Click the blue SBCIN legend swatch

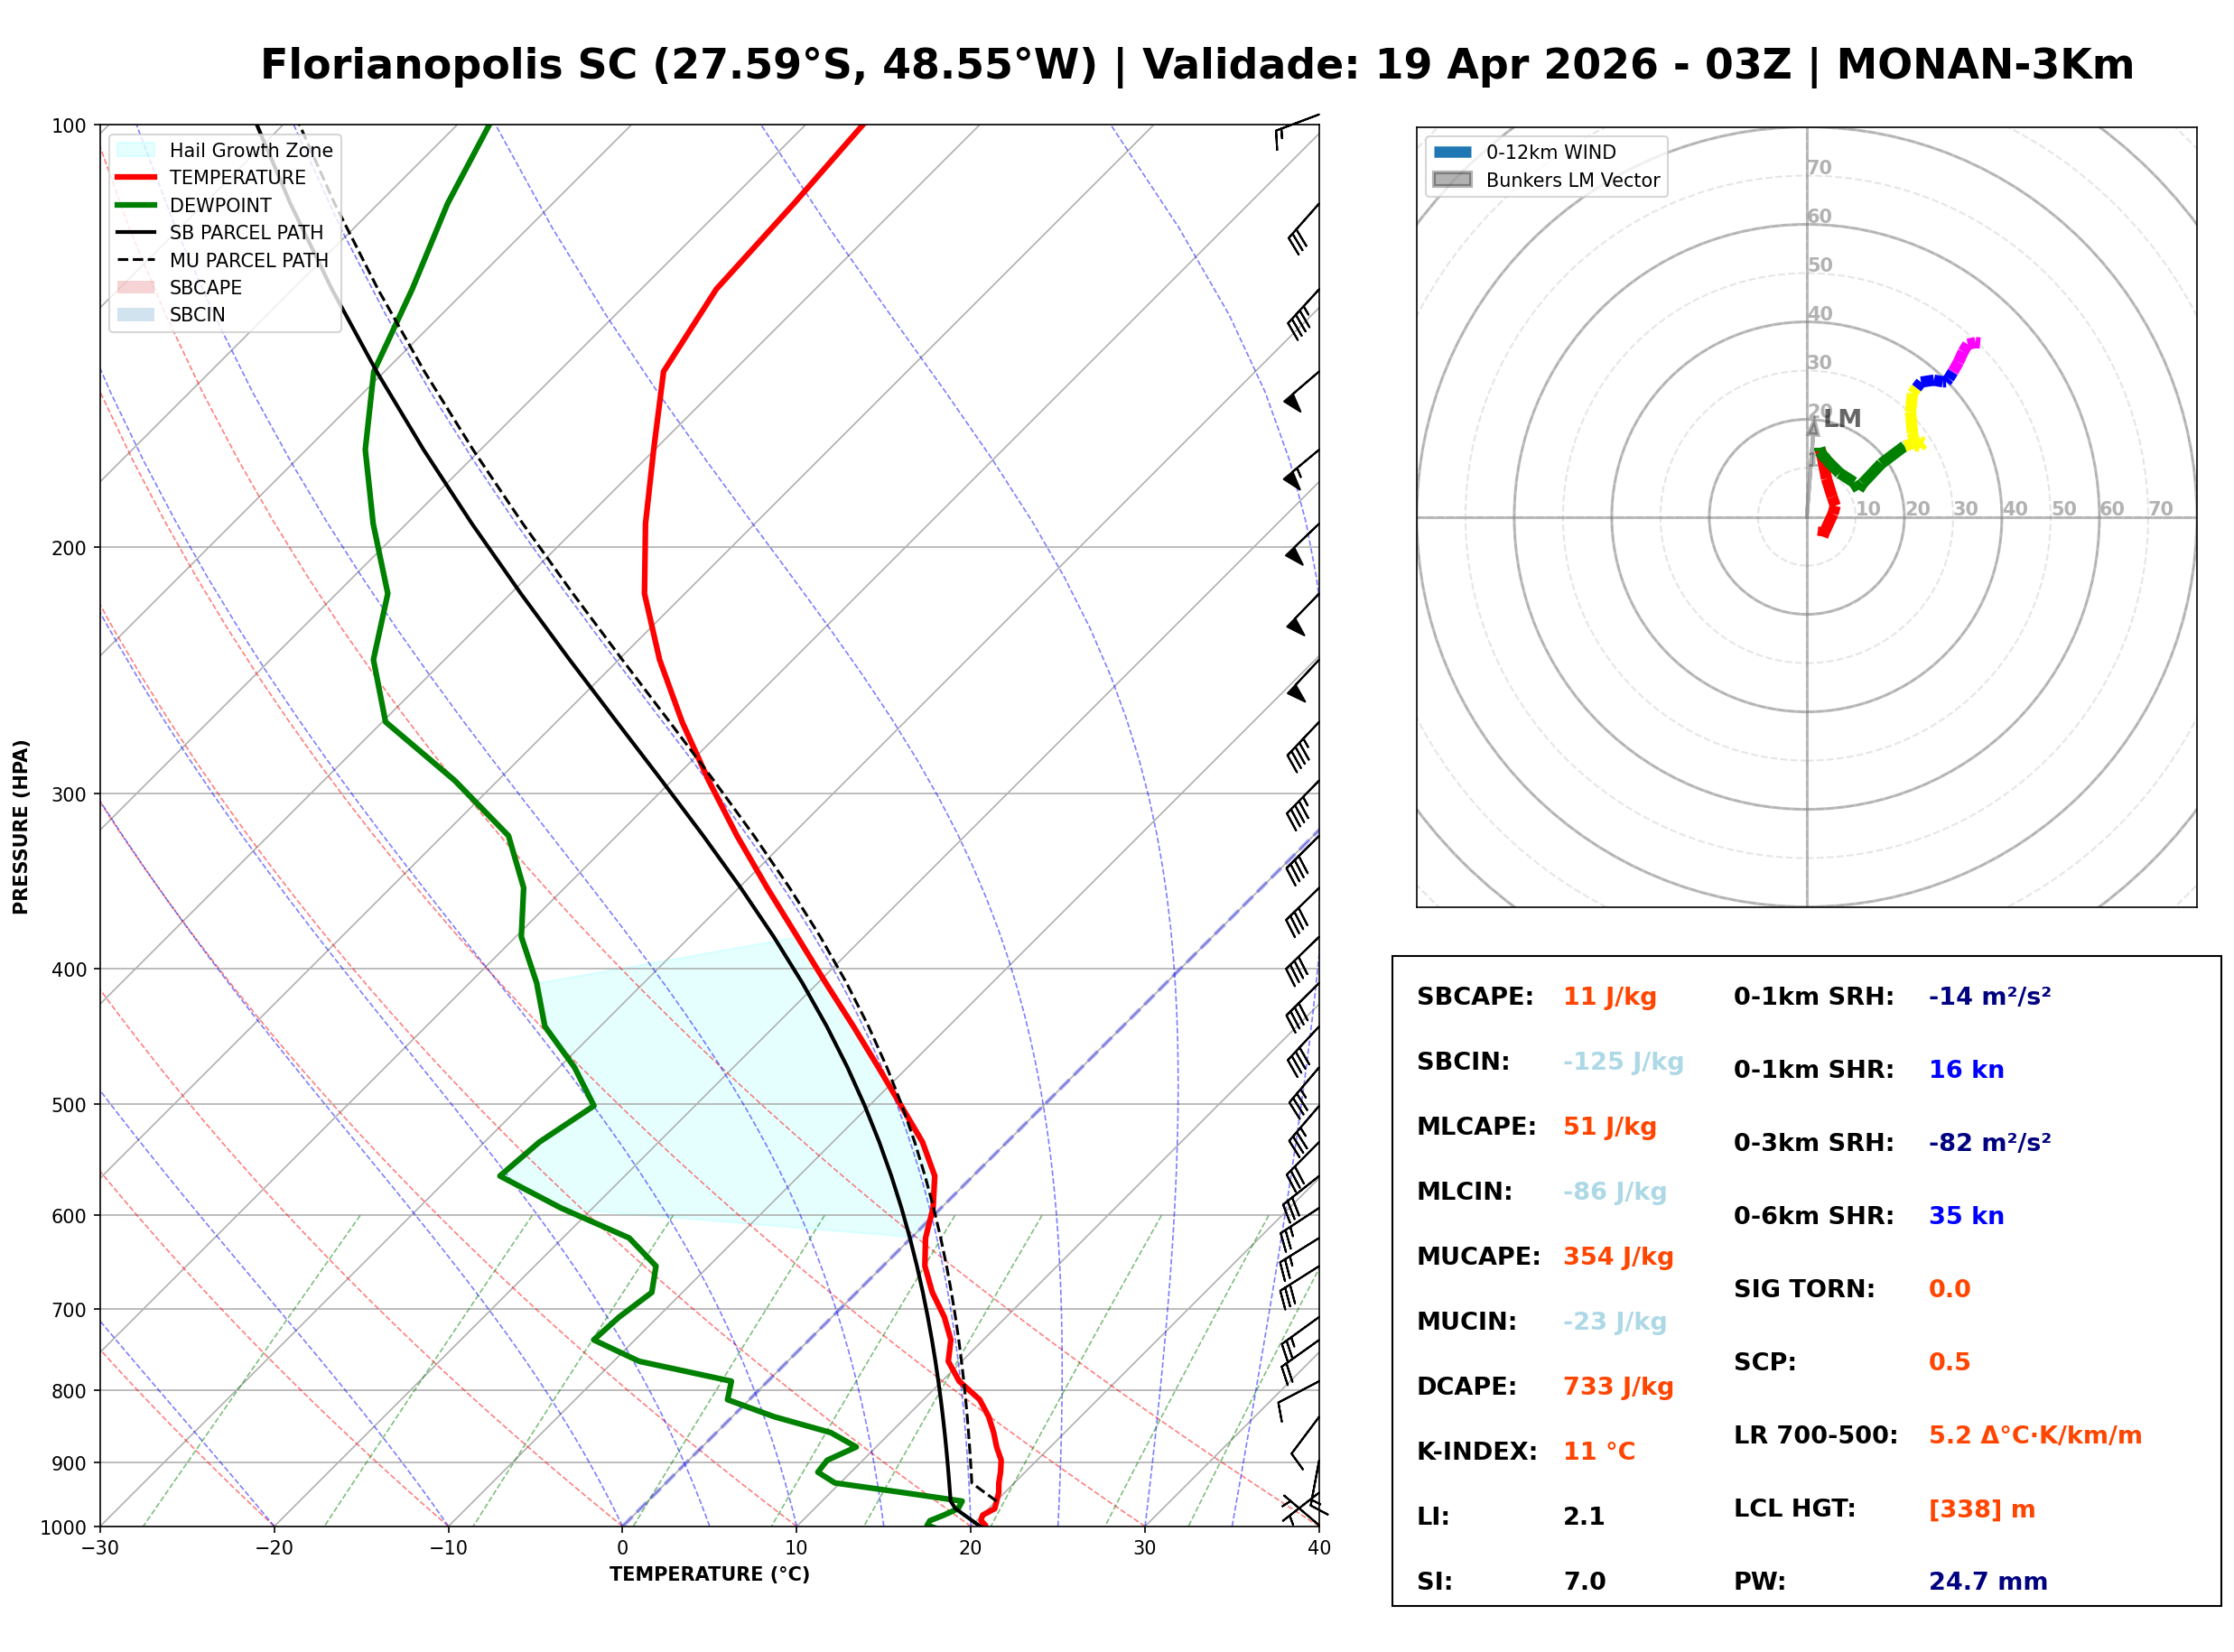[x=136, y=315]
